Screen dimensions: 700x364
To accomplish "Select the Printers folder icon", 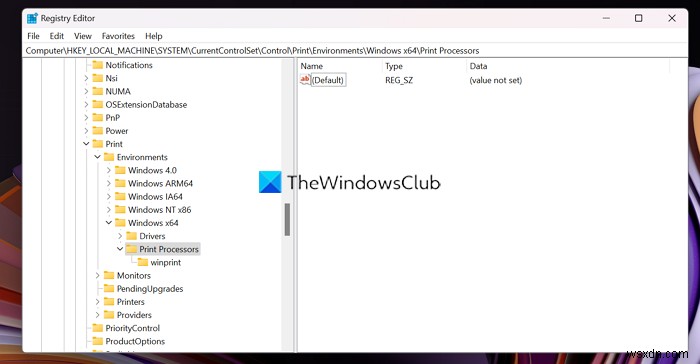I will pyautogui.click(x=109, y=302).
